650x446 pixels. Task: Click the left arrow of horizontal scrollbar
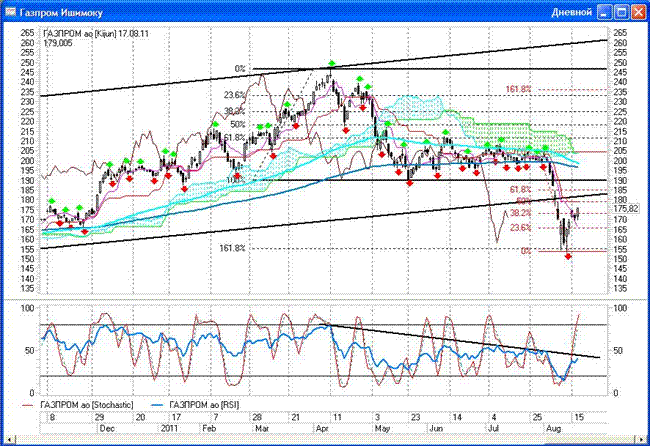click(x=9, y=439)
